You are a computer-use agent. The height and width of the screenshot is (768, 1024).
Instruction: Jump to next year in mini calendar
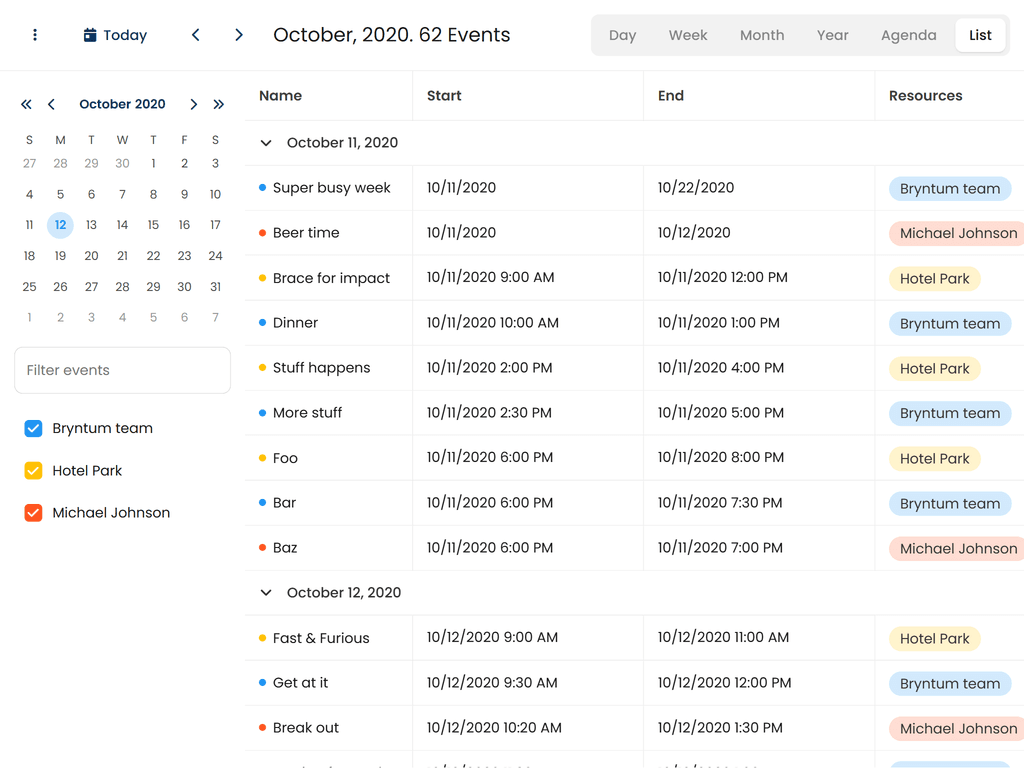(x=219, y=104)
